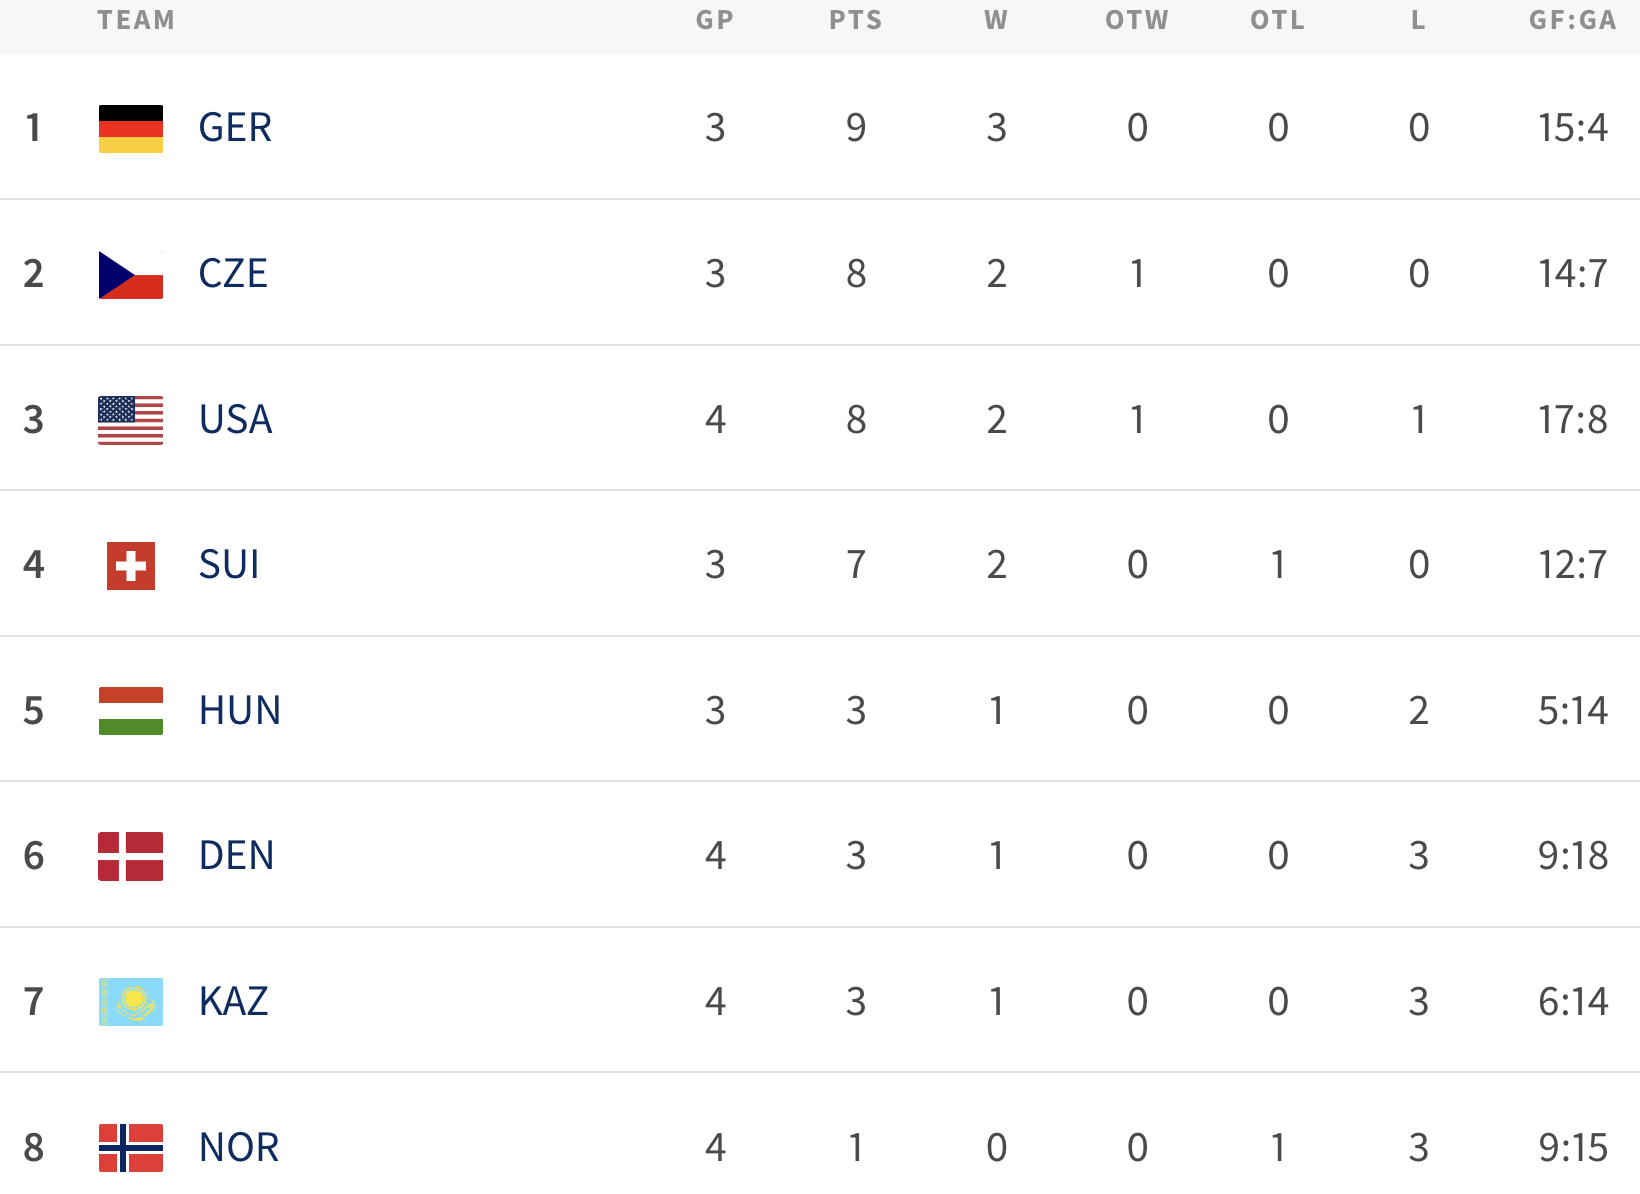The height and width of the screenshot is (1194, 1640).
Task: Click the OTW column header
Action: click(1137, 21)
